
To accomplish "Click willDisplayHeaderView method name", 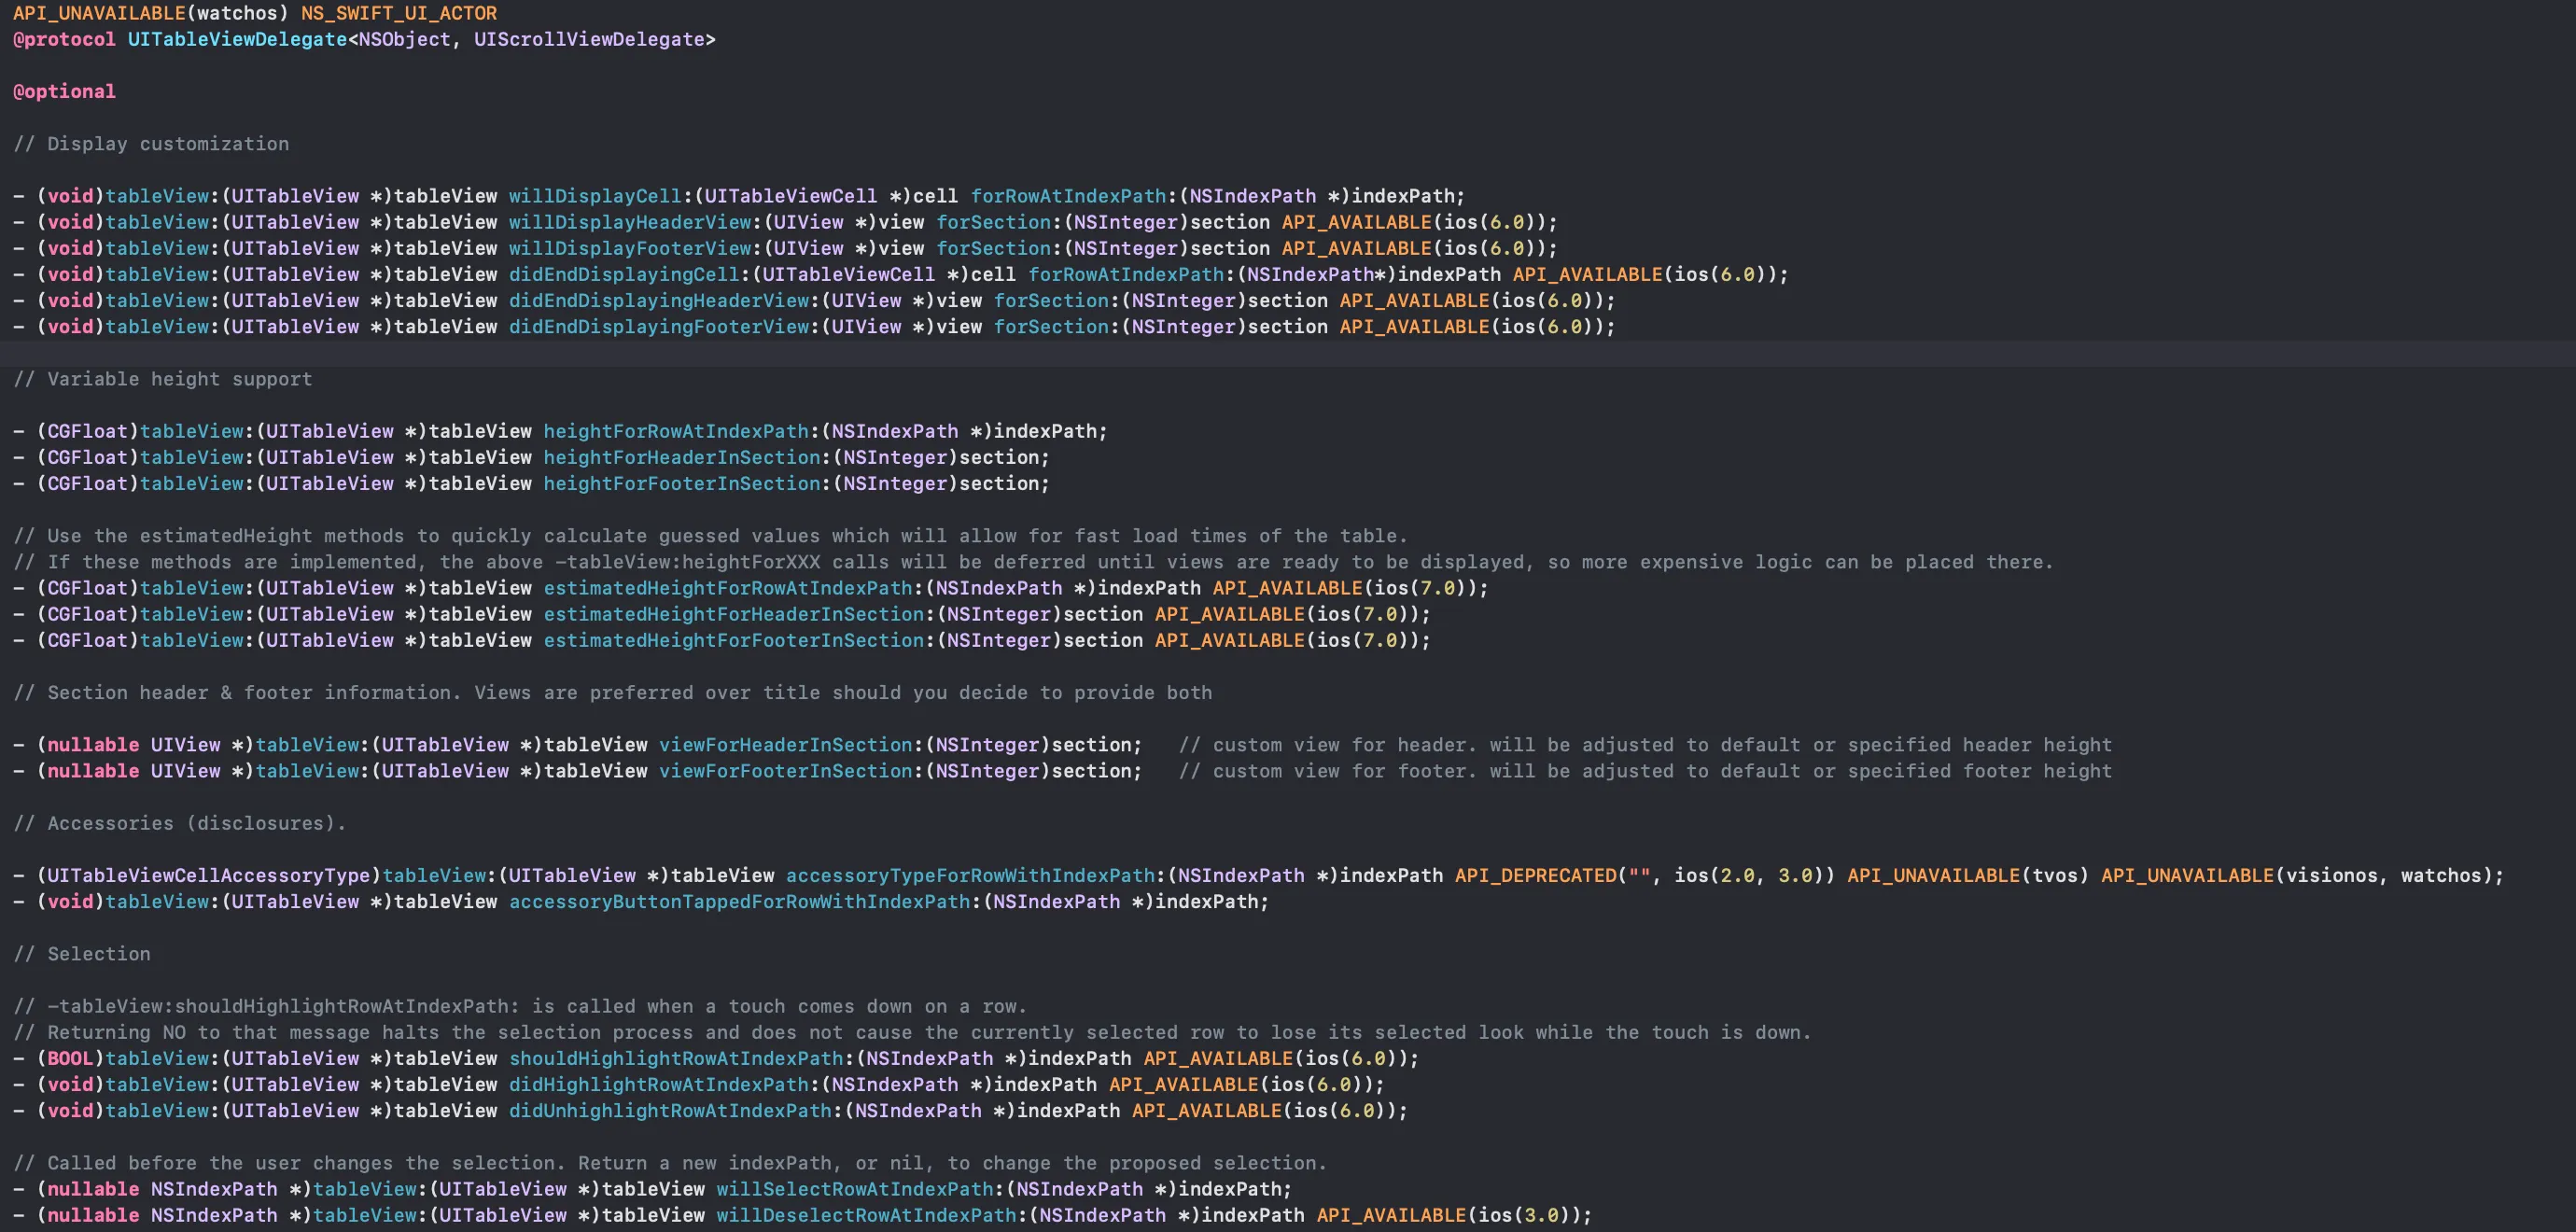I will pyautogui.click(x=630, y=222).
